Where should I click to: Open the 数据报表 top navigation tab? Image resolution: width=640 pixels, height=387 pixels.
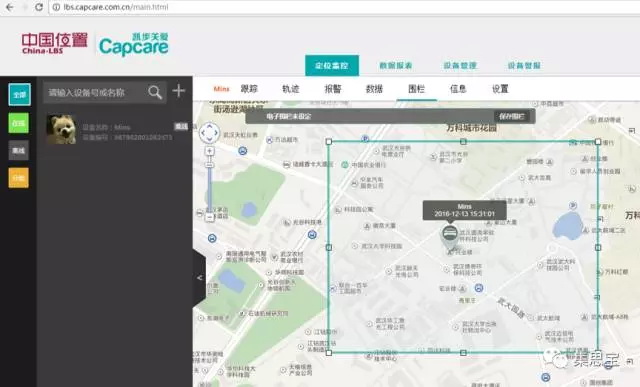pyautogui.click(x=396, y=65)
